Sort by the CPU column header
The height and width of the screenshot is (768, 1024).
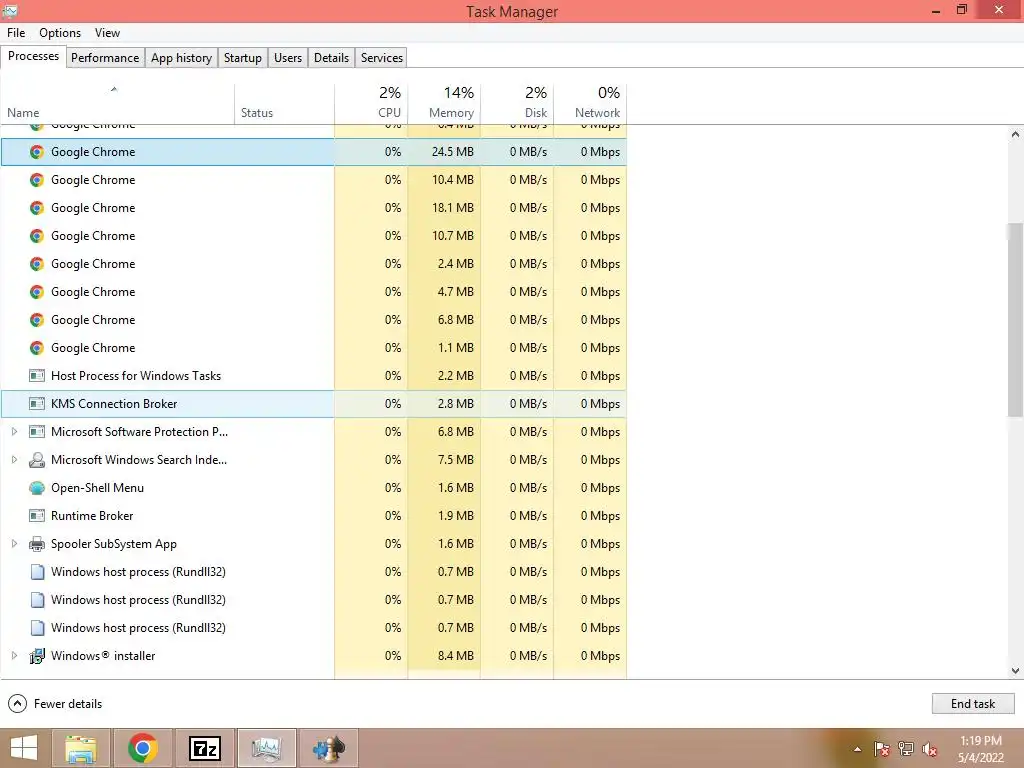(x=371, y=104)
